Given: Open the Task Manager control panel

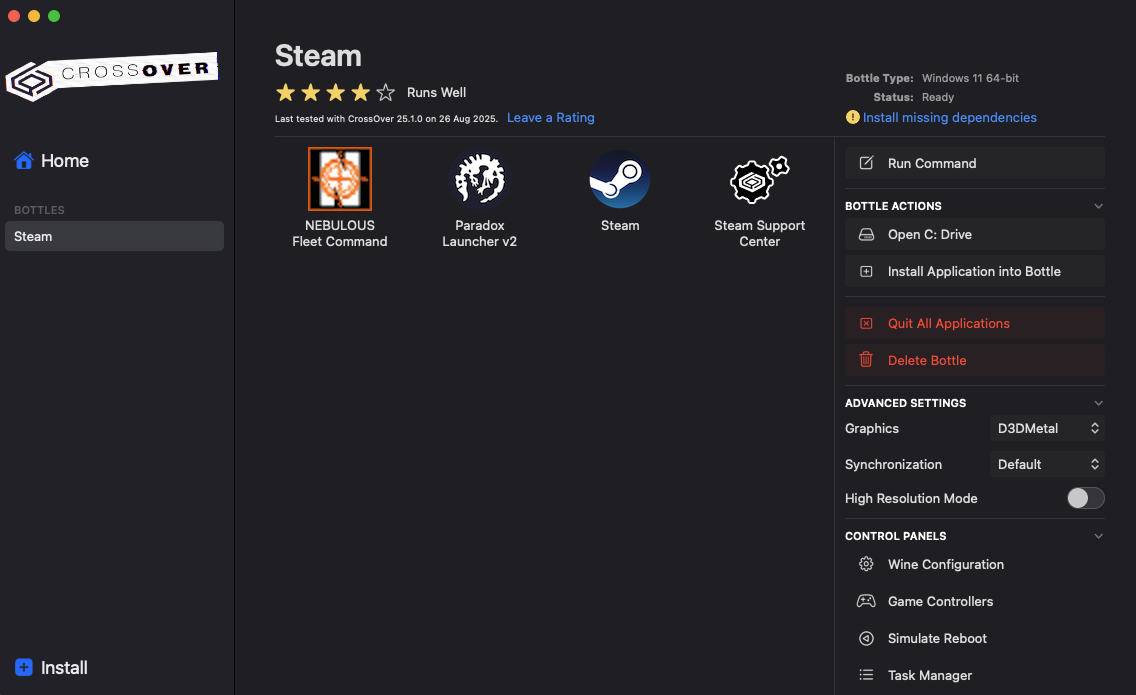Looking at the screenshot, I should [x=930, y=675].
